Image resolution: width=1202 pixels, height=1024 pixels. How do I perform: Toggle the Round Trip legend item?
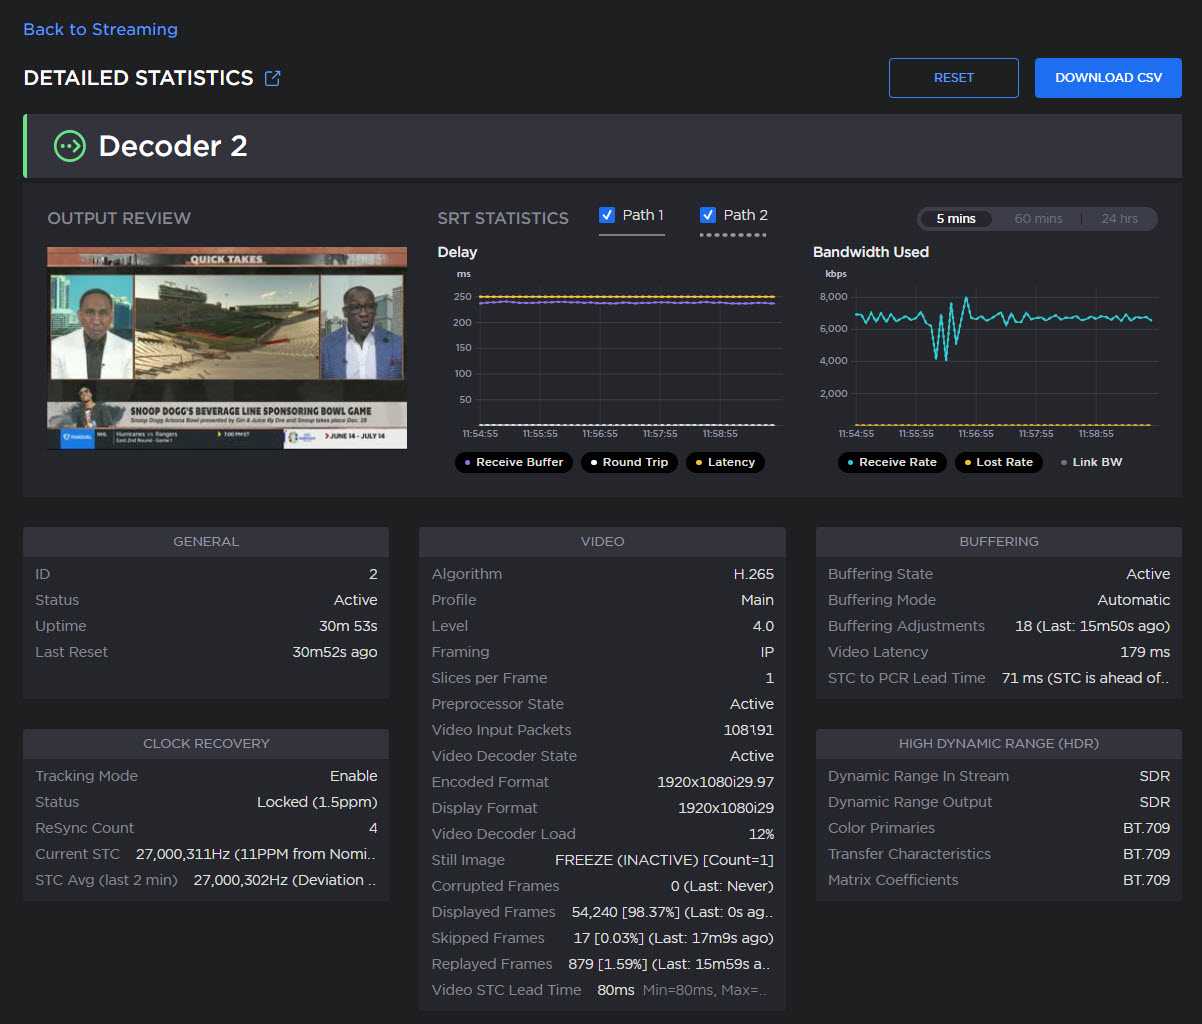pyautogui.click(x=629, y=462)
